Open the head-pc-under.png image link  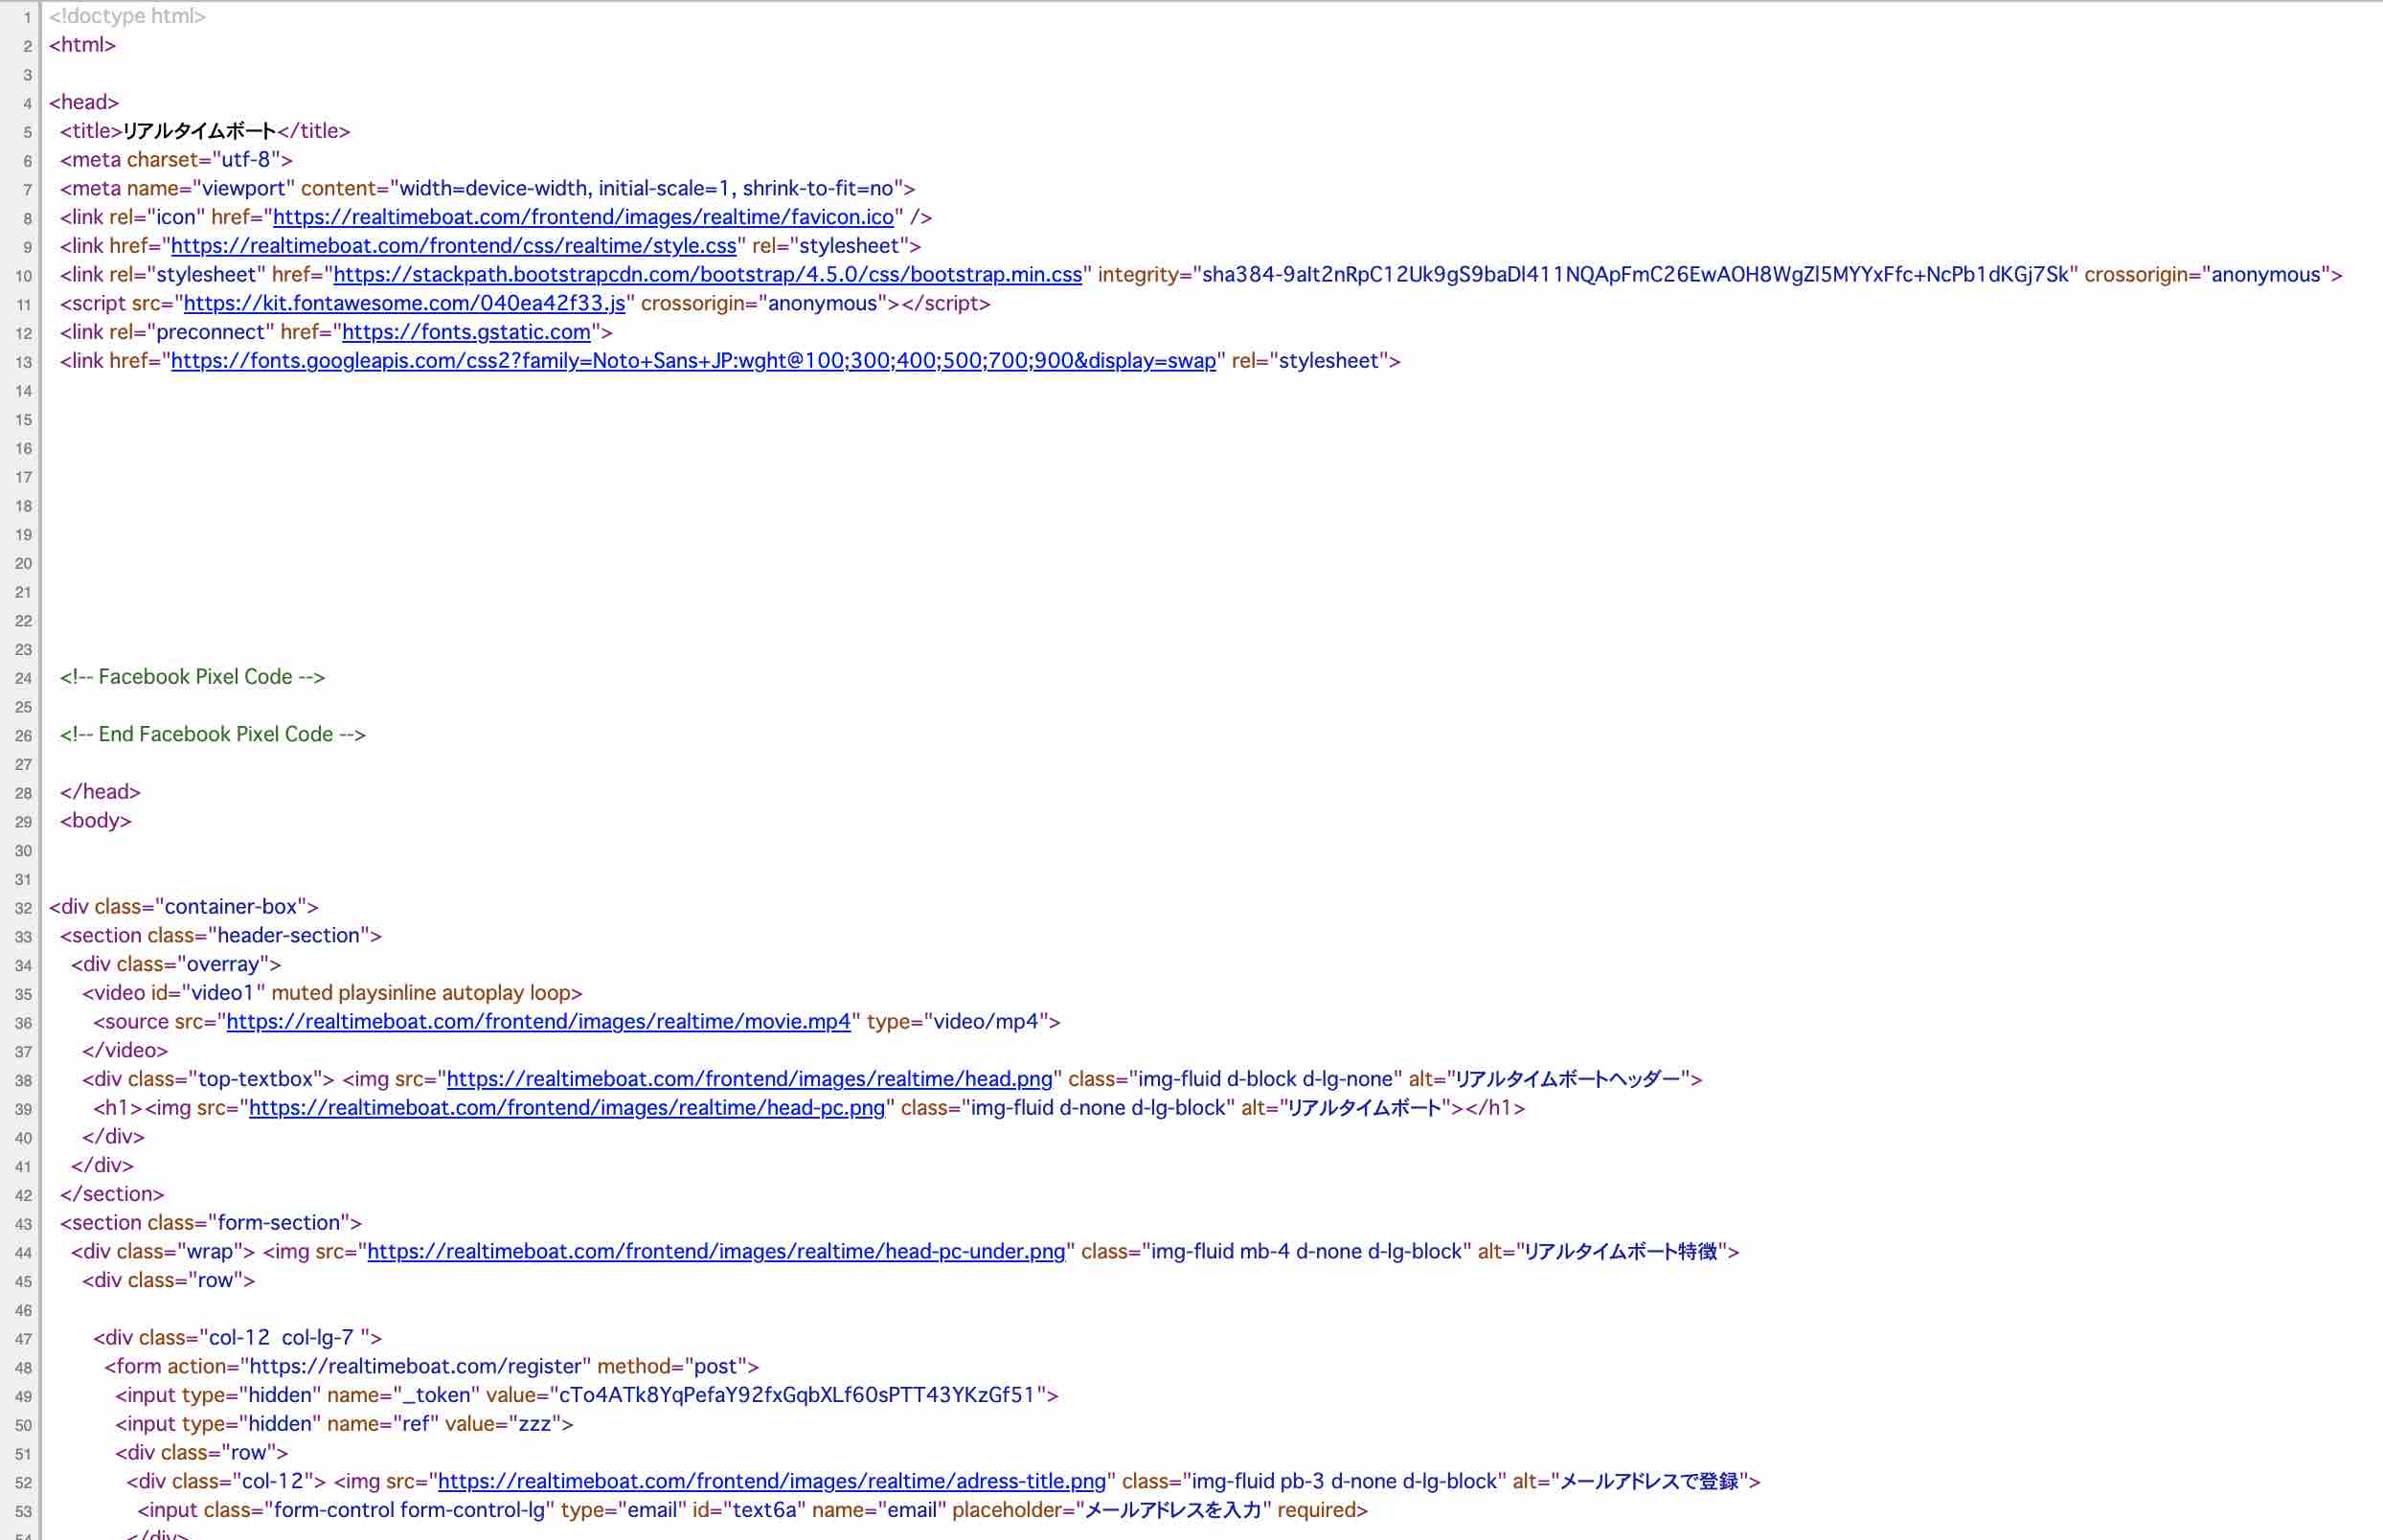pyautogui.click(x=717, y=1252)
